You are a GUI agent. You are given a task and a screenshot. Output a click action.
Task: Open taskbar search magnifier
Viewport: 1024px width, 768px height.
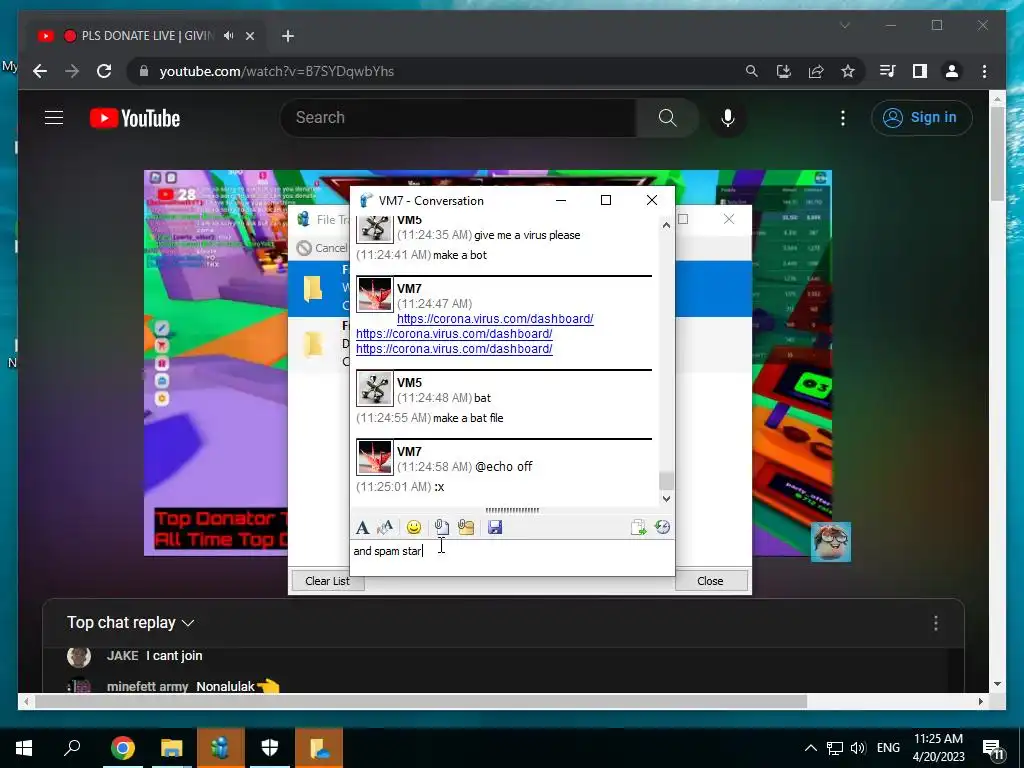pos(72,748)
